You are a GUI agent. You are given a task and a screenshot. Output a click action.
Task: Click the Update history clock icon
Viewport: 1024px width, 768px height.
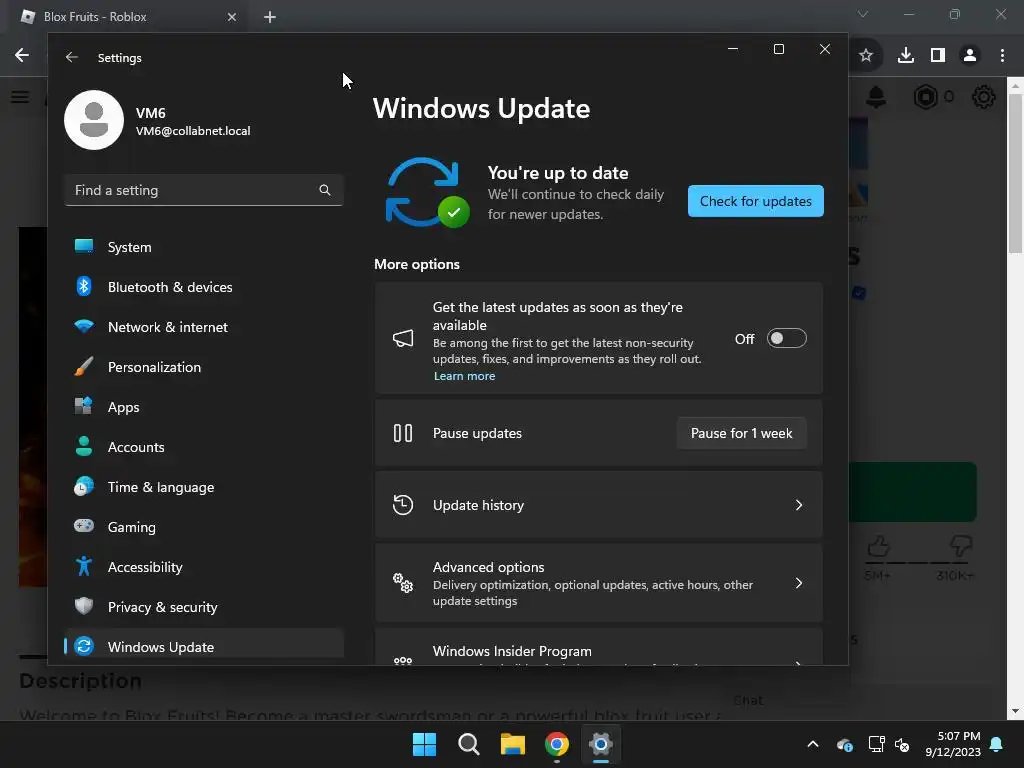click(x=403, y=505)
